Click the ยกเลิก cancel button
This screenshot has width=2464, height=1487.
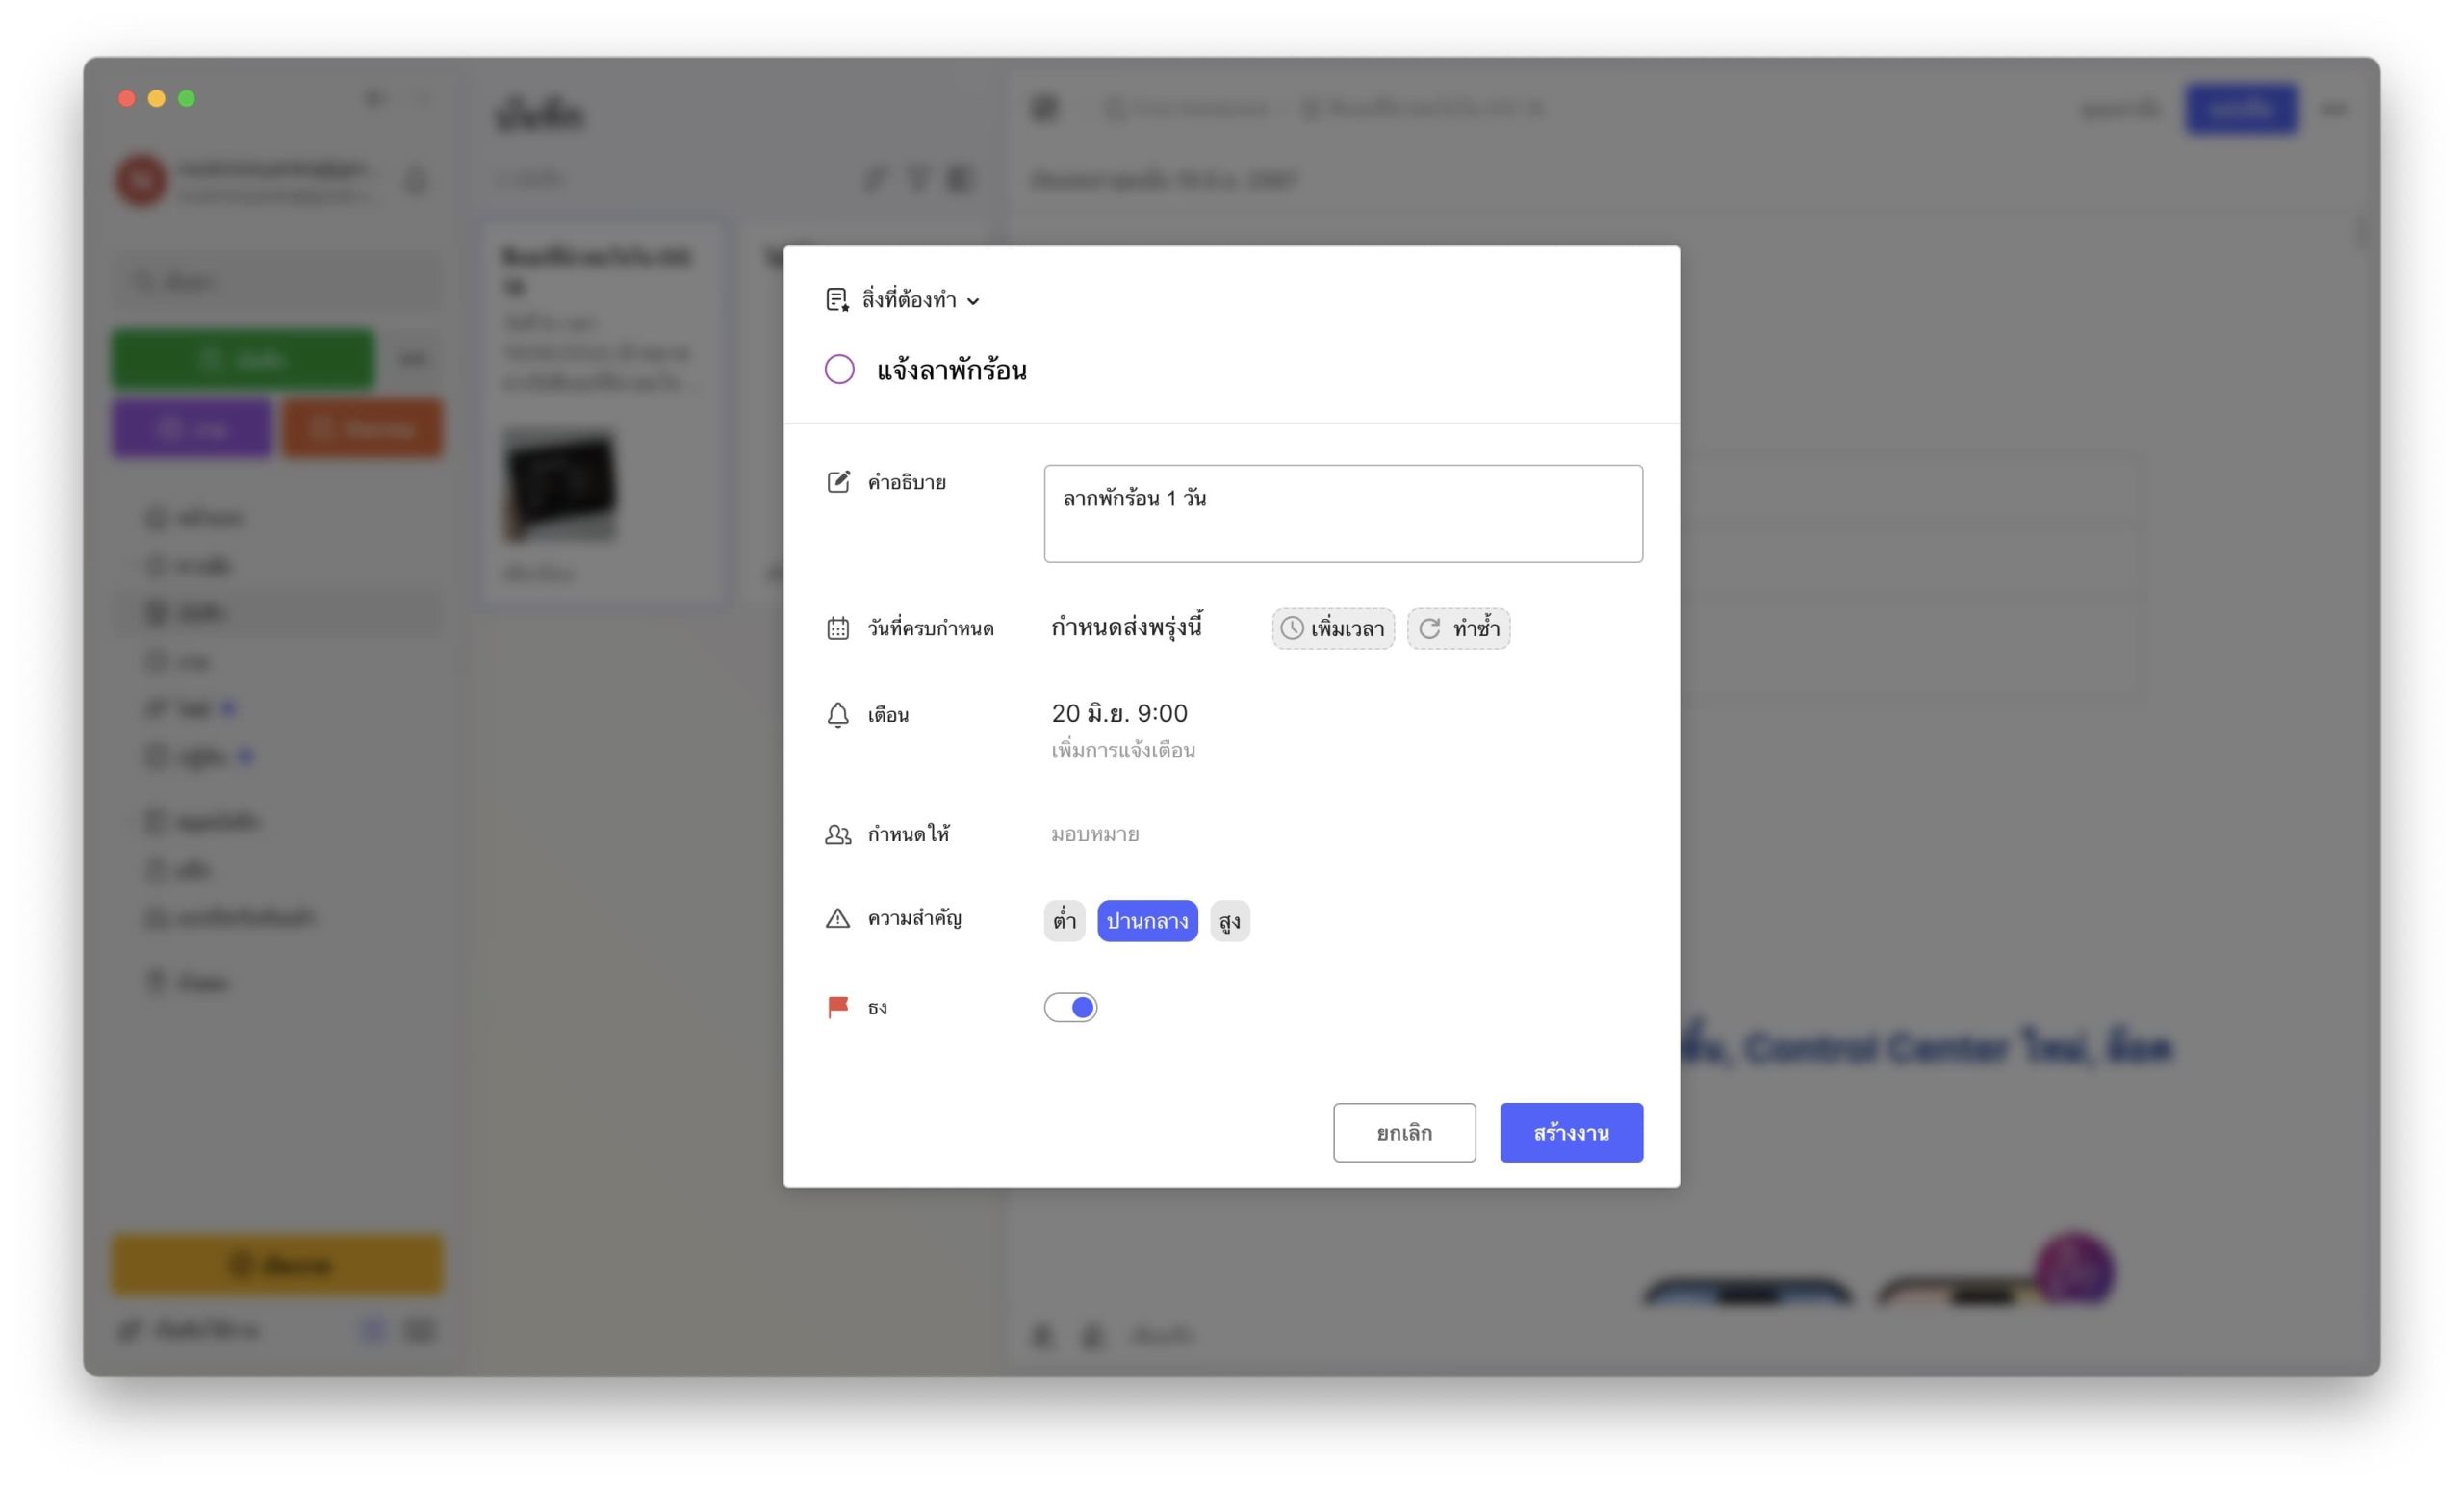[1404, 1133]
